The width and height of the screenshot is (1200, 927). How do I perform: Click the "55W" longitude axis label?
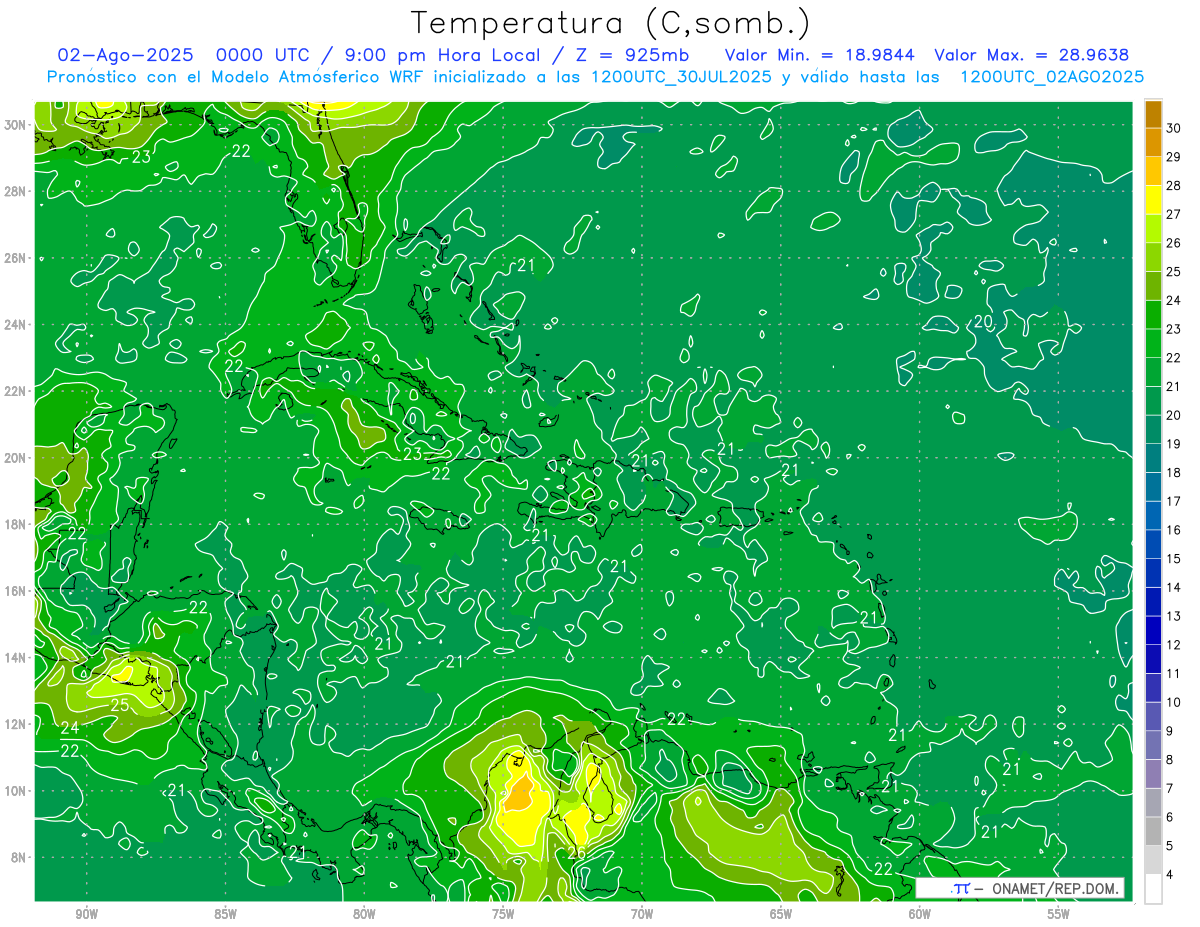click(x=1059, y=914)
